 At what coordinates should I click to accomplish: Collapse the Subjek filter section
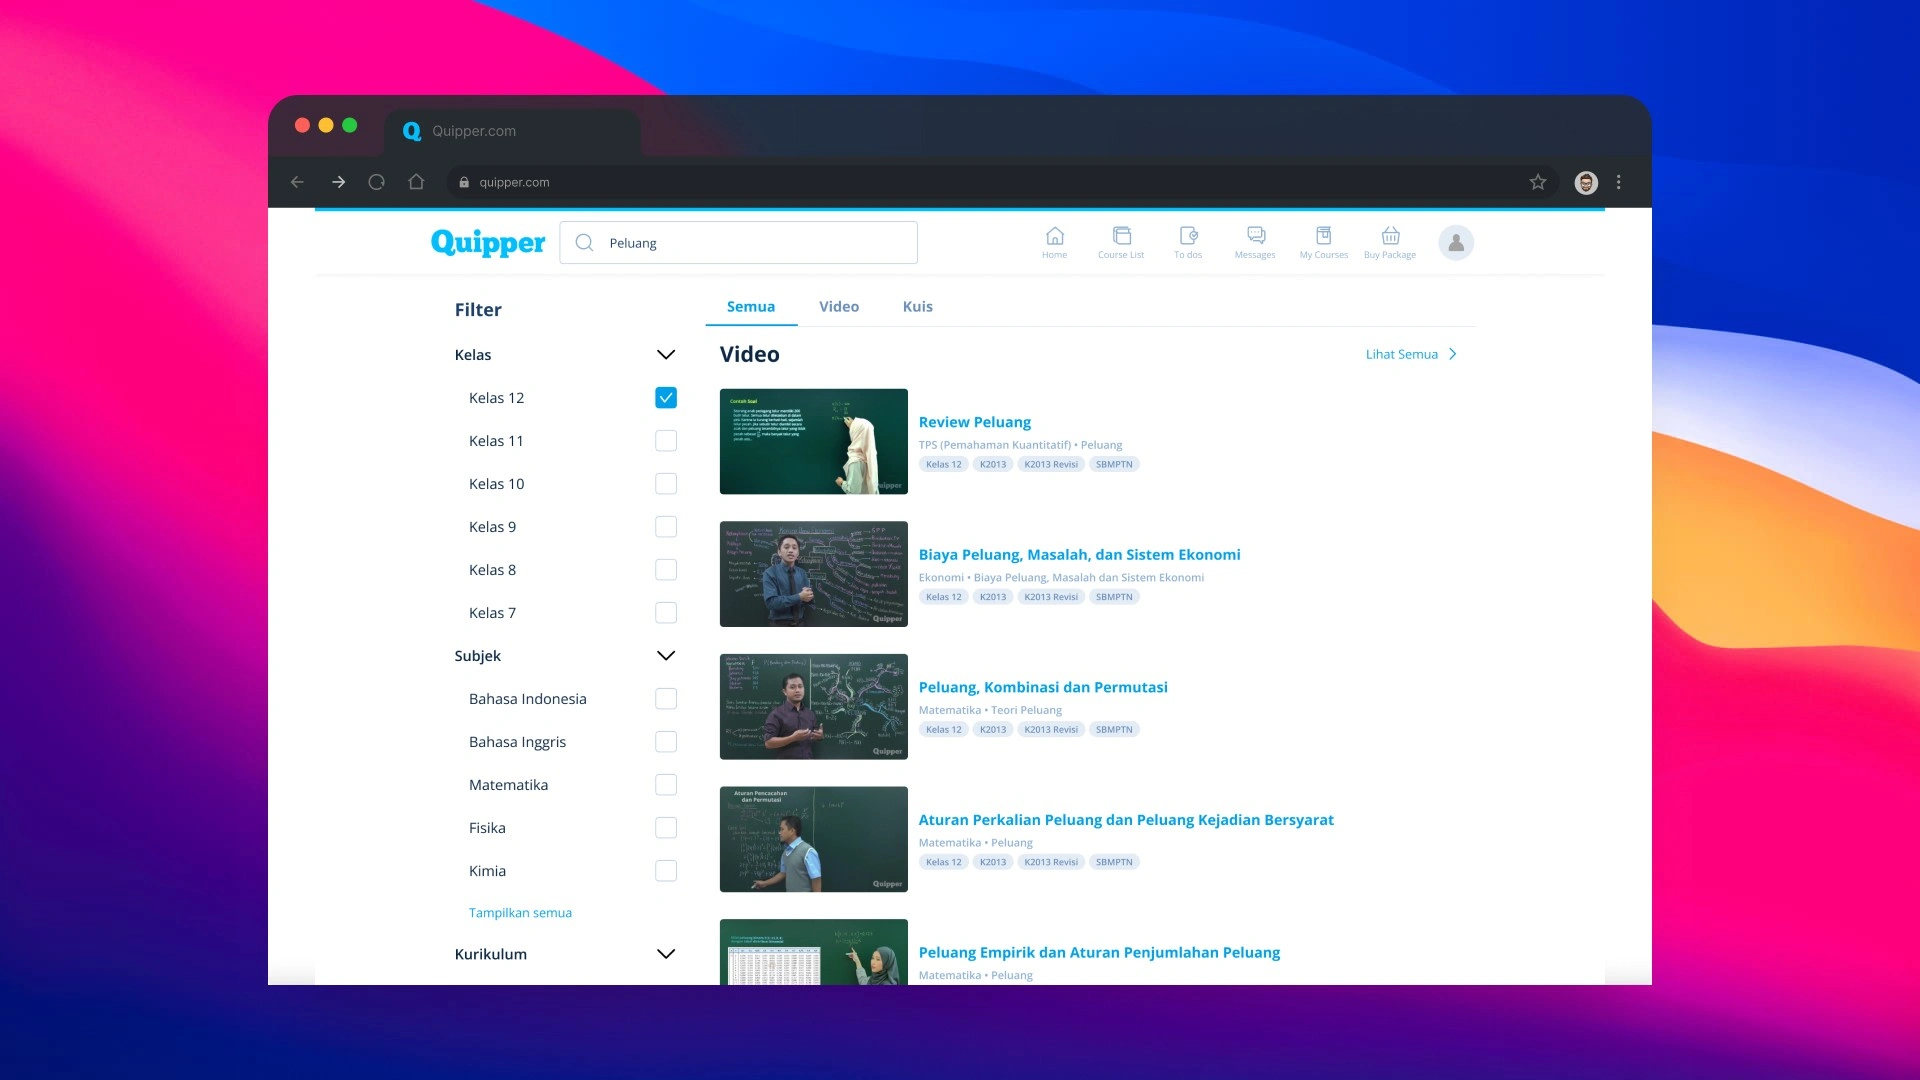pos(664,655)
